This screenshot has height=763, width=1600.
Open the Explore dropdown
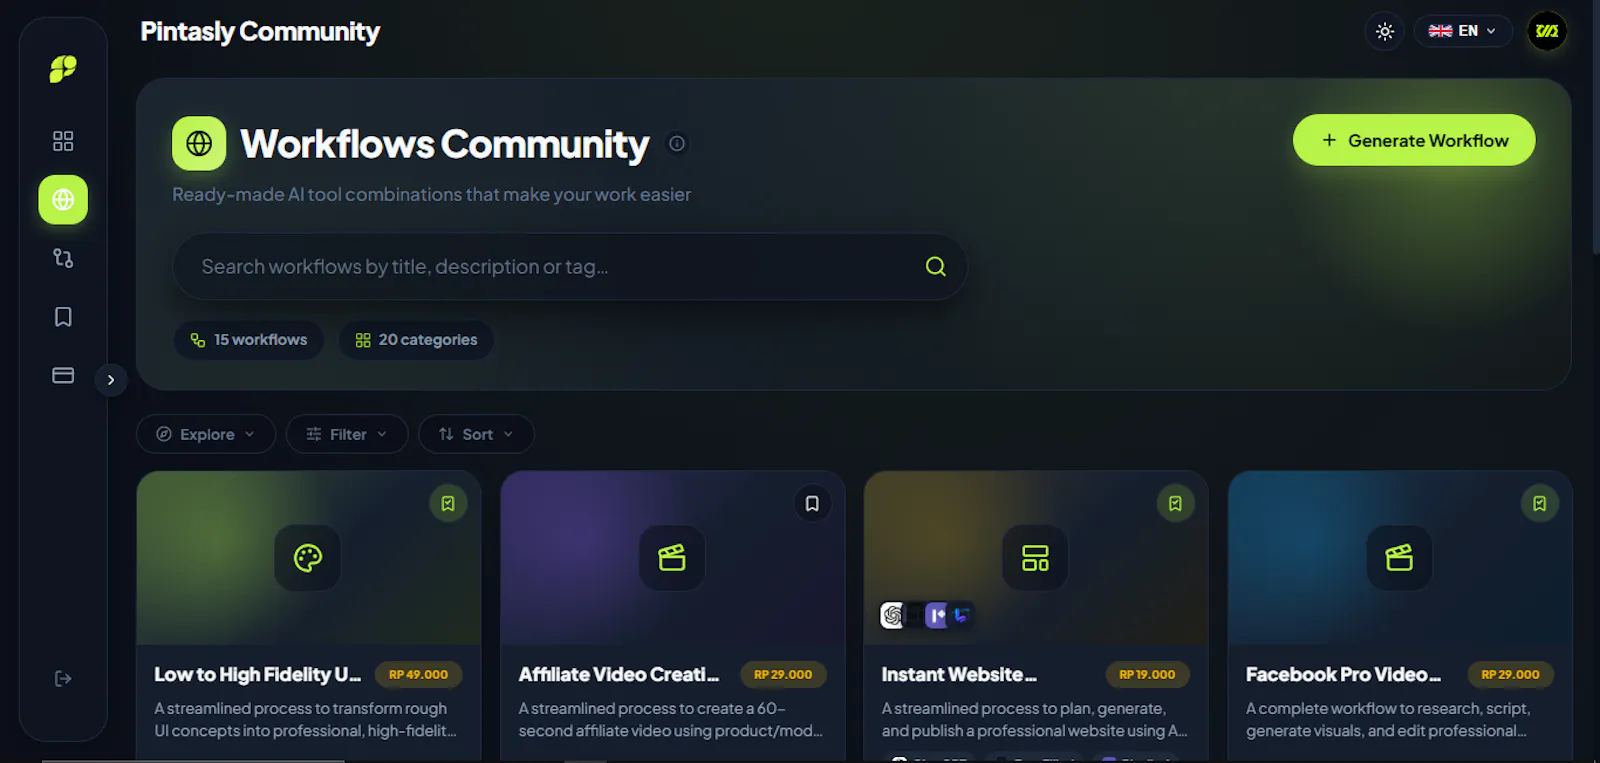pyautogui.click(x=206, y=434)
